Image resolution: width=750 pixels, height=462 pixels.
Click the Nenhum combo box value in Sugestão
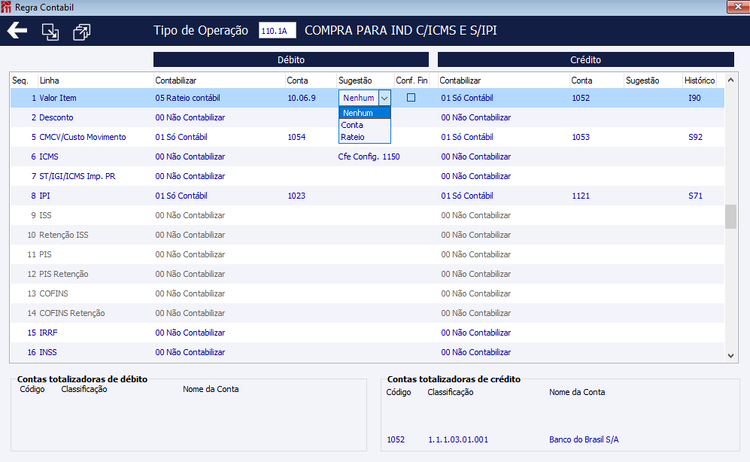(359, 98)
